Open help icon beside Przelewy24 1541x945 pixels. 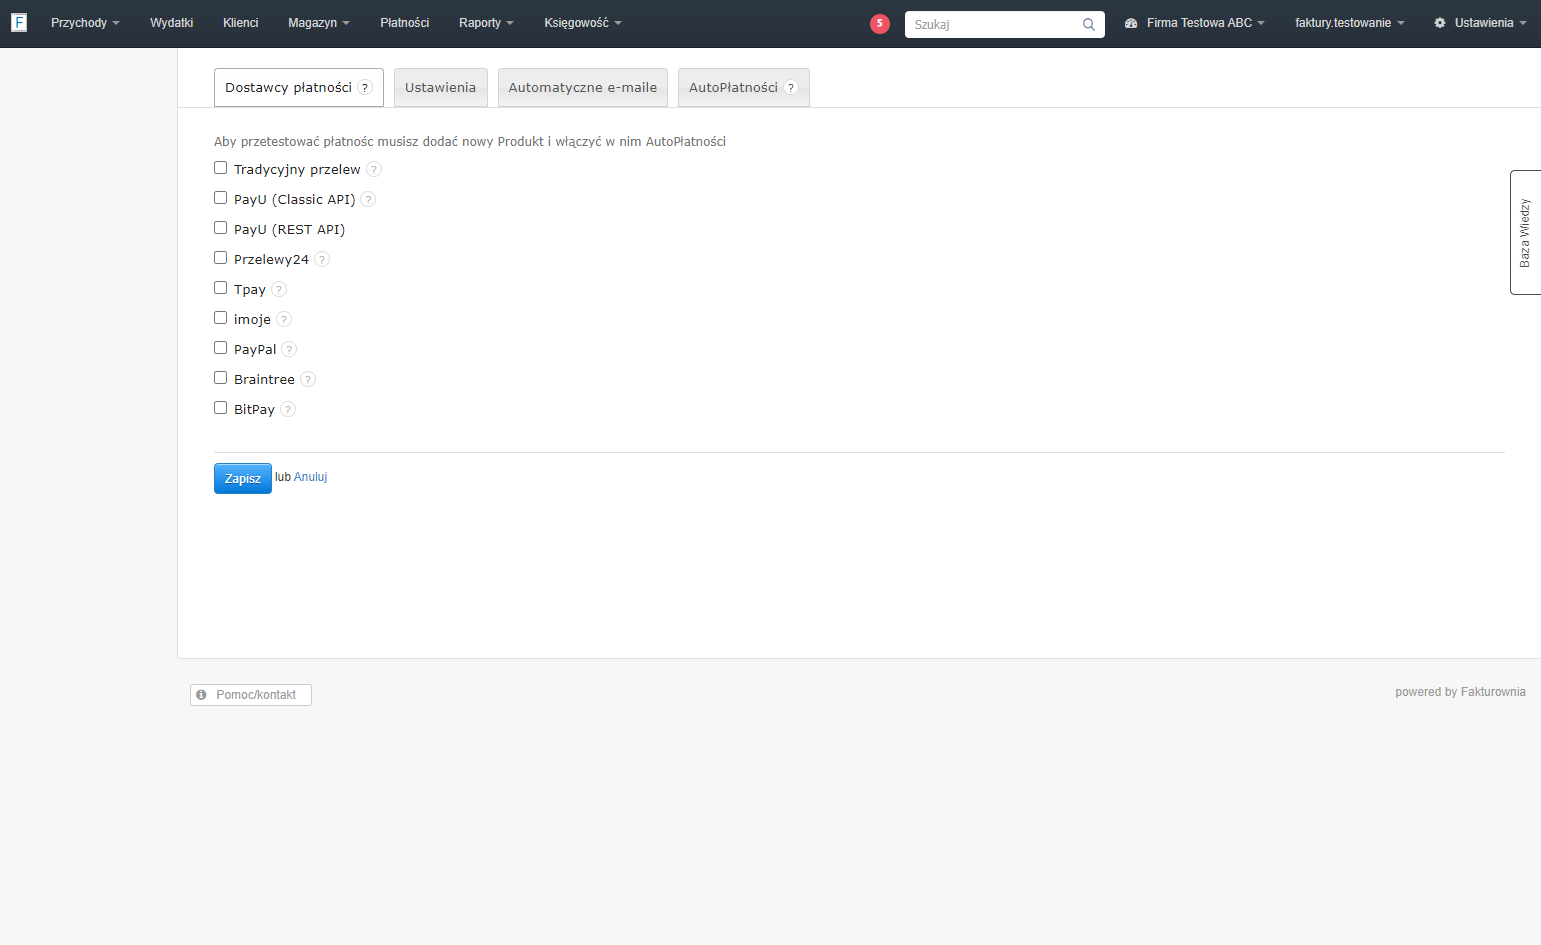coord(322,260)
